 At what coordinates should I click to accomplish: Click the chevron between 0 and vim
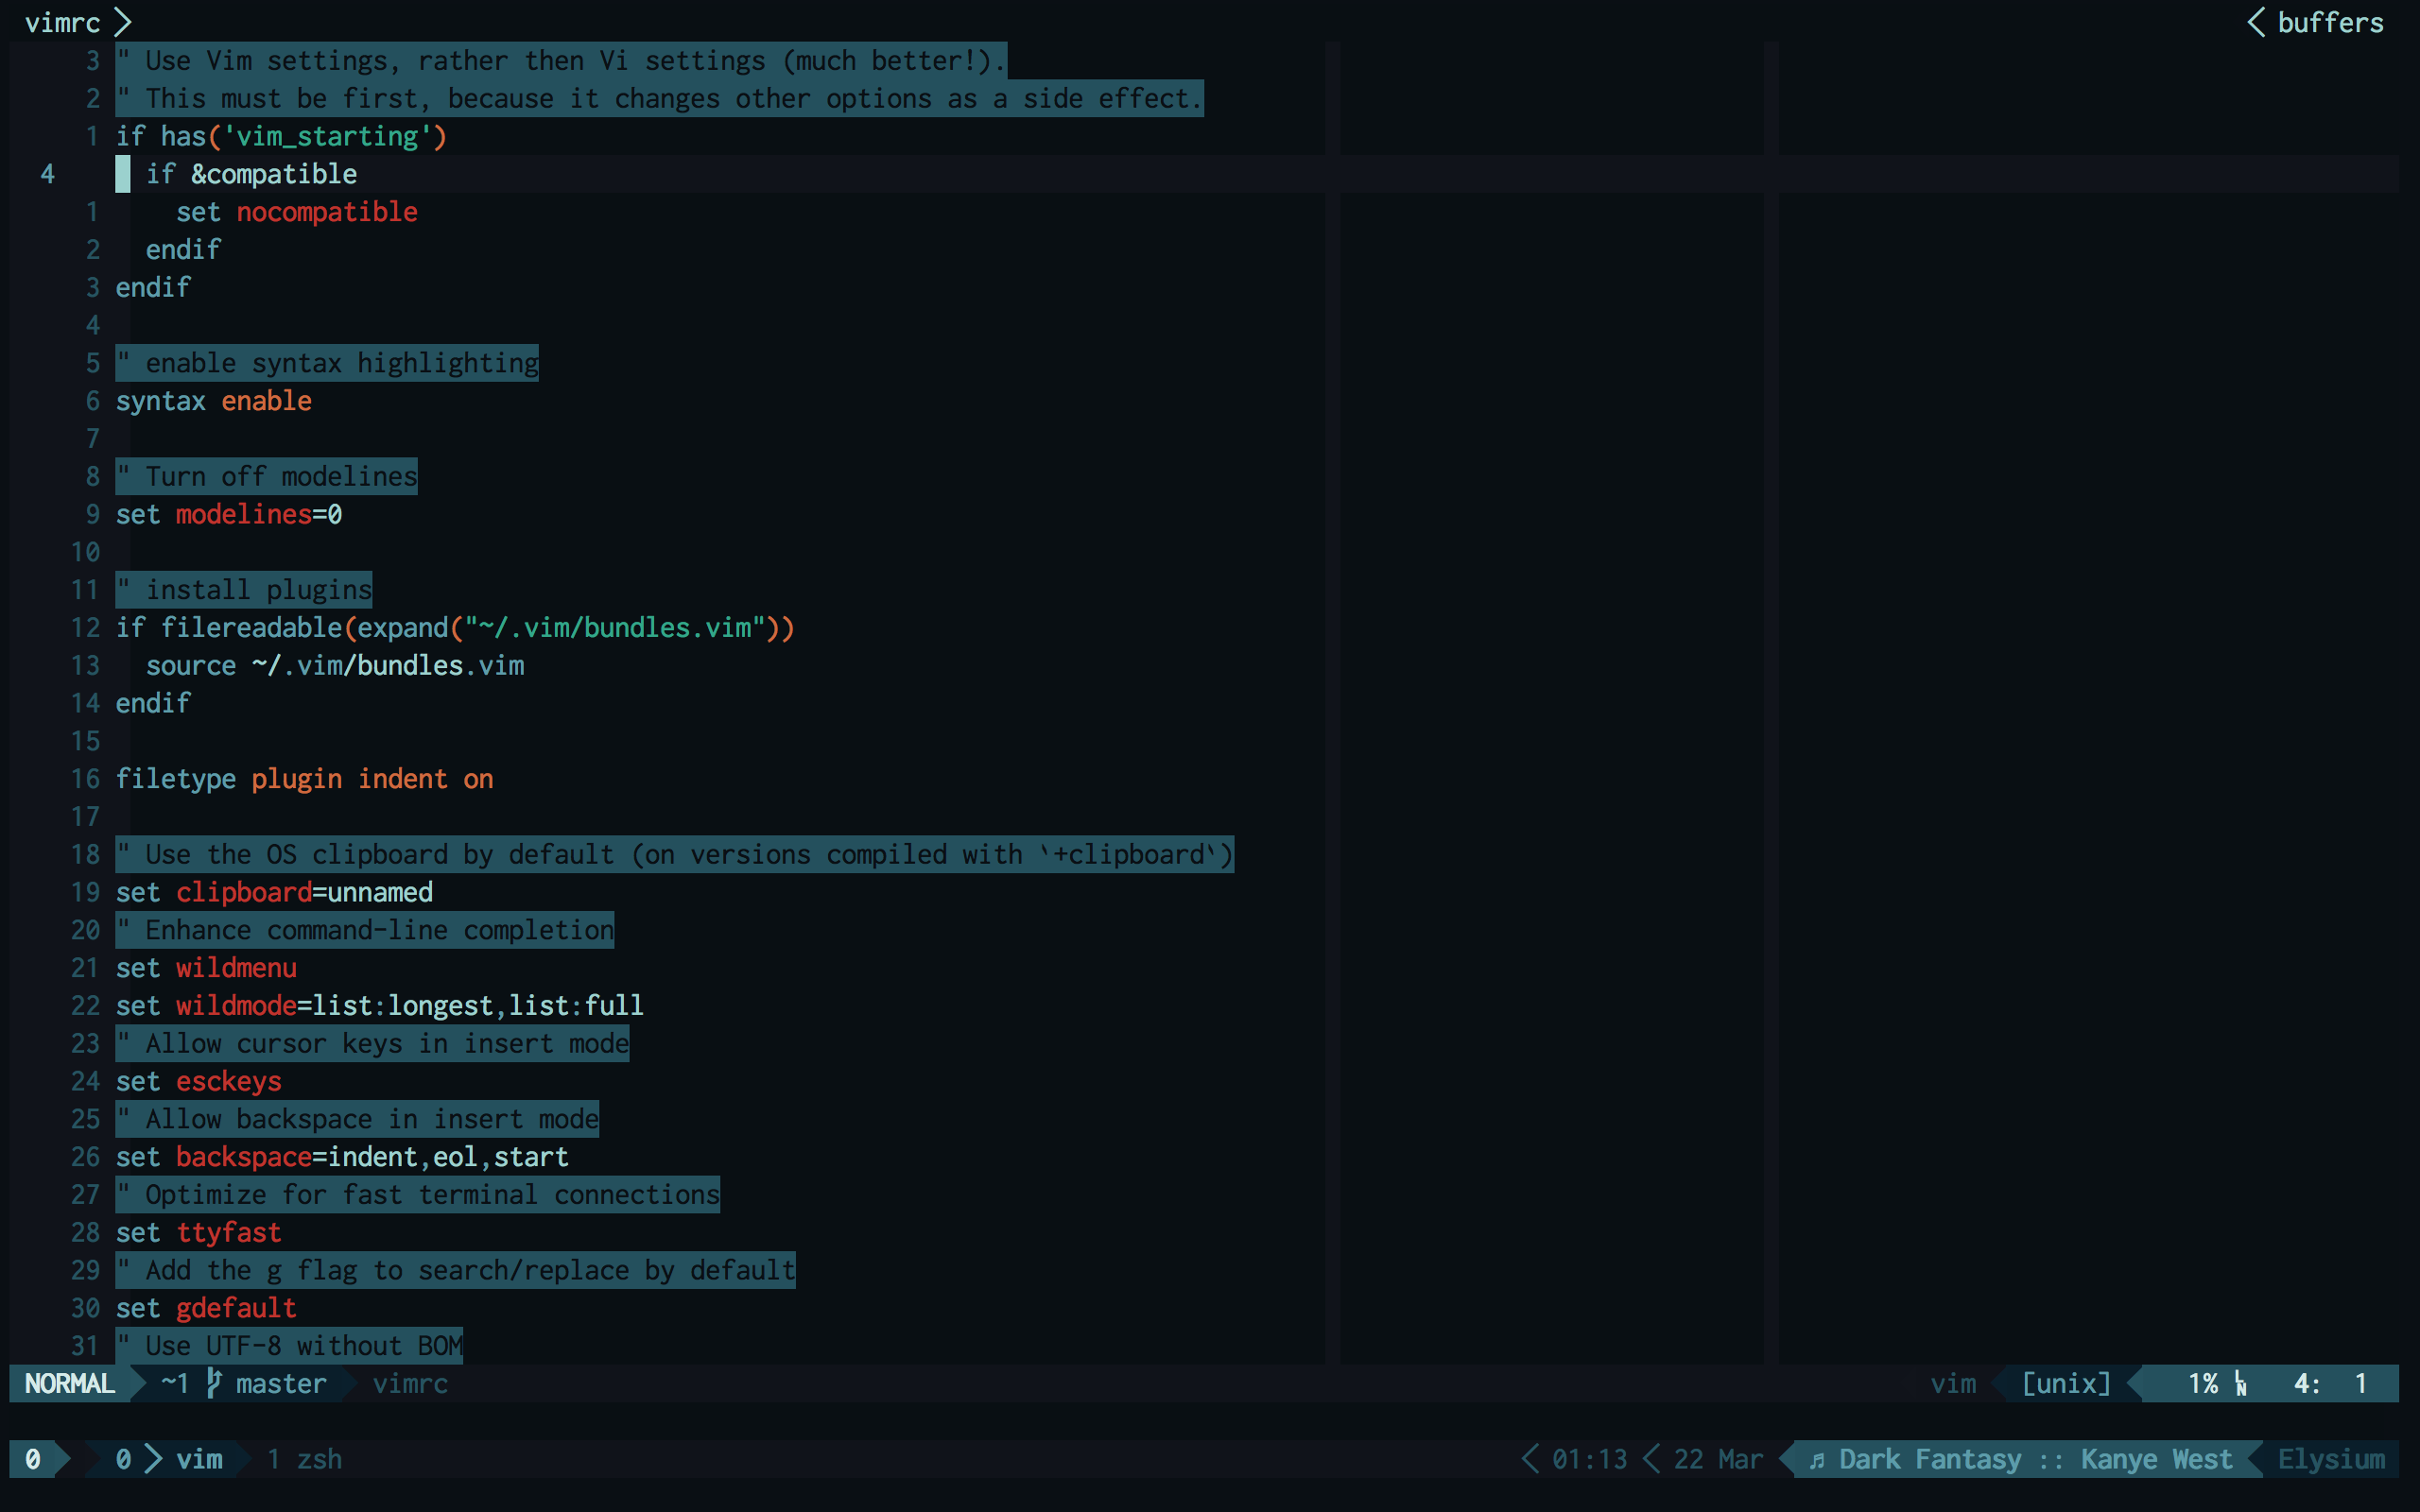(x=153, y=1459)
